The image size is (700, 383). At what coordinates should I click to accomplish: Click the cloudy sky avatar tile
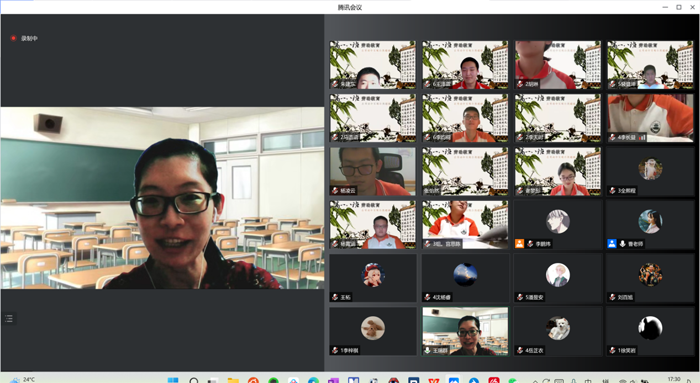pos(465,275)
